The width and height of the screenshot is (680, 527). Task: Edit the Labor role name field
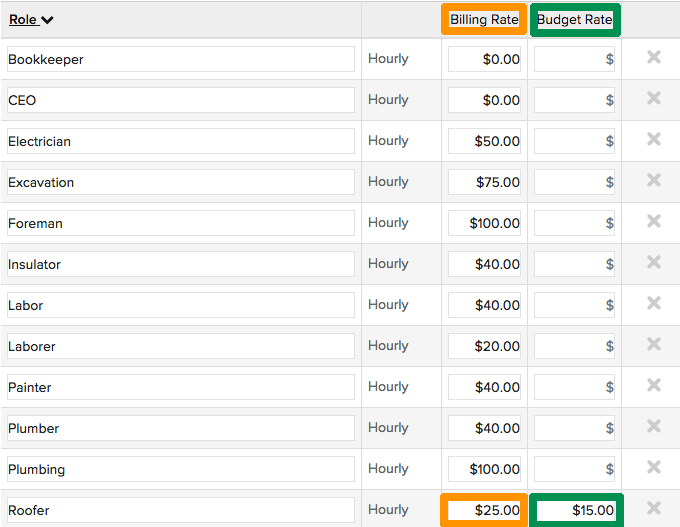181,305
